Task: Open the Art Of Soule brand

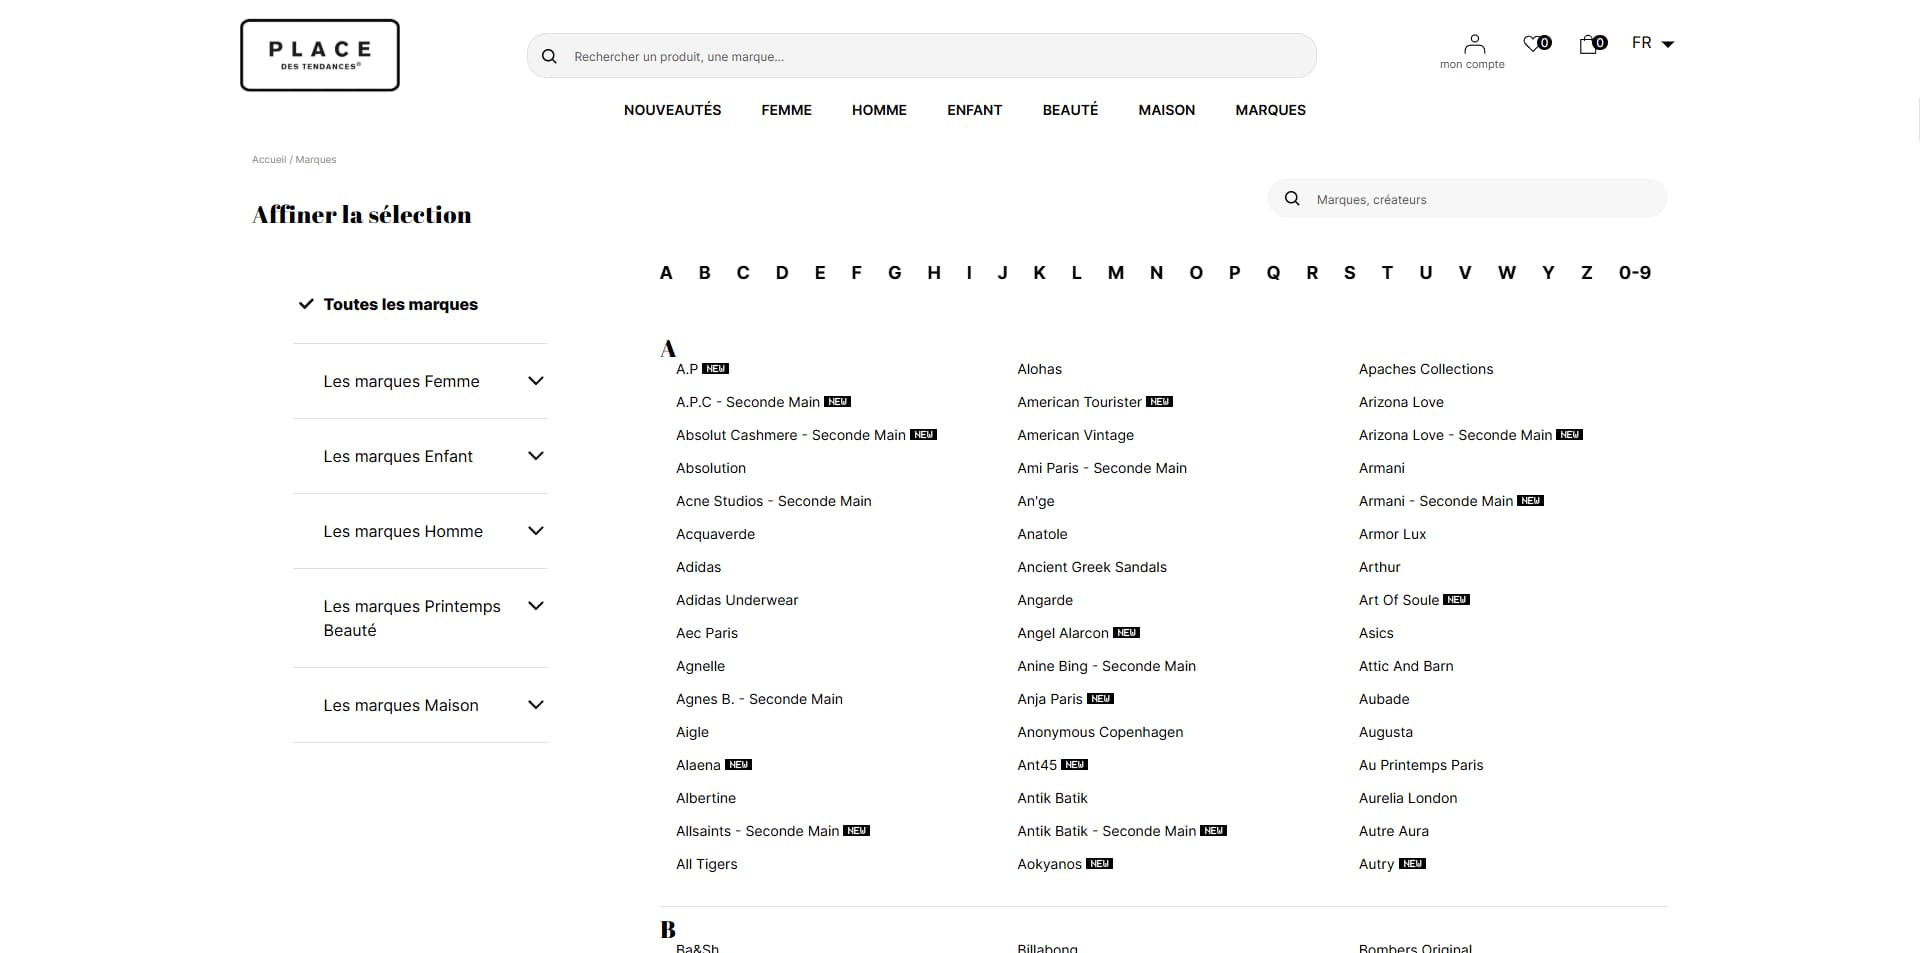Action: [1398, 600]
